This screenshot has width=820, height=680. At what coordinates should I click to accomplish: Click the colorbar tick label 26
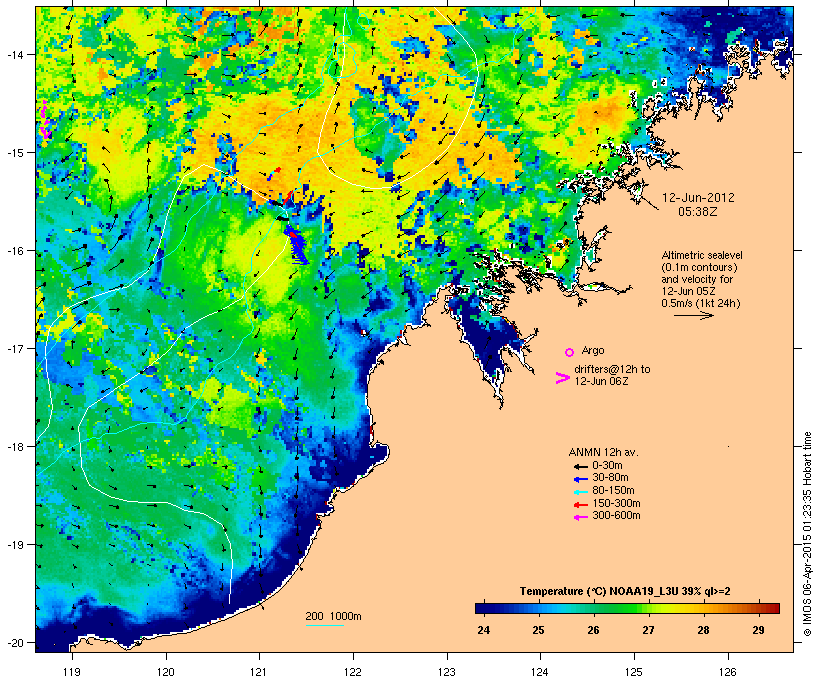(594, 630)
